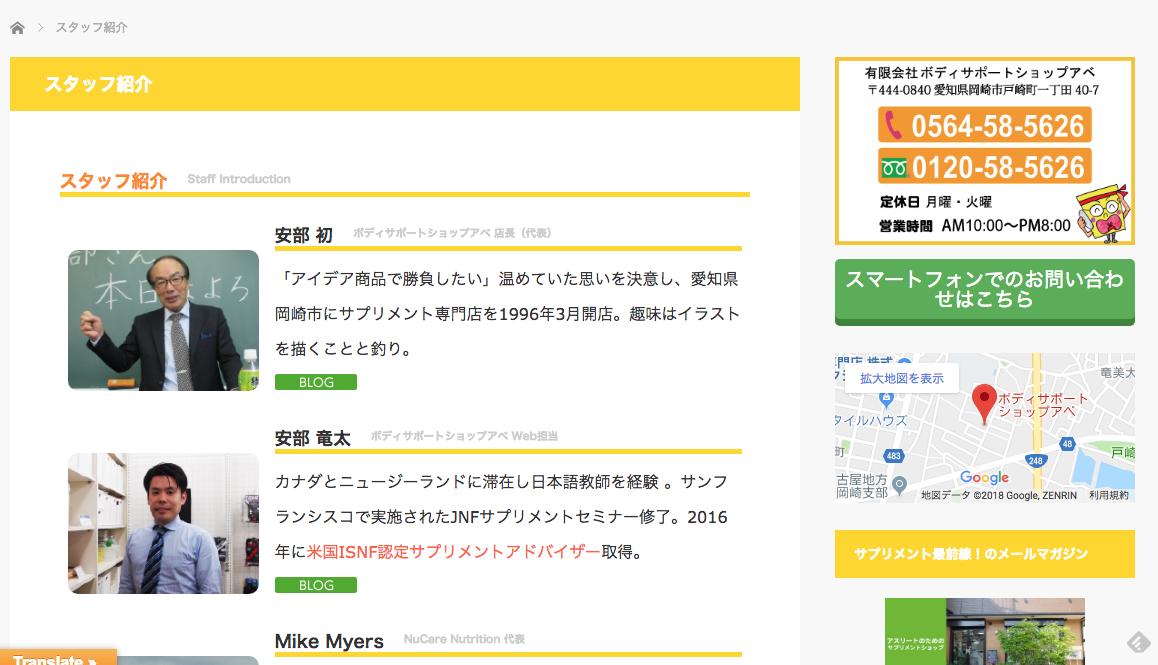Click the photo of 安部 竜太
The width and height of the screenshot is (1158, 665).
pyautogui.click(x=163, y=523)
